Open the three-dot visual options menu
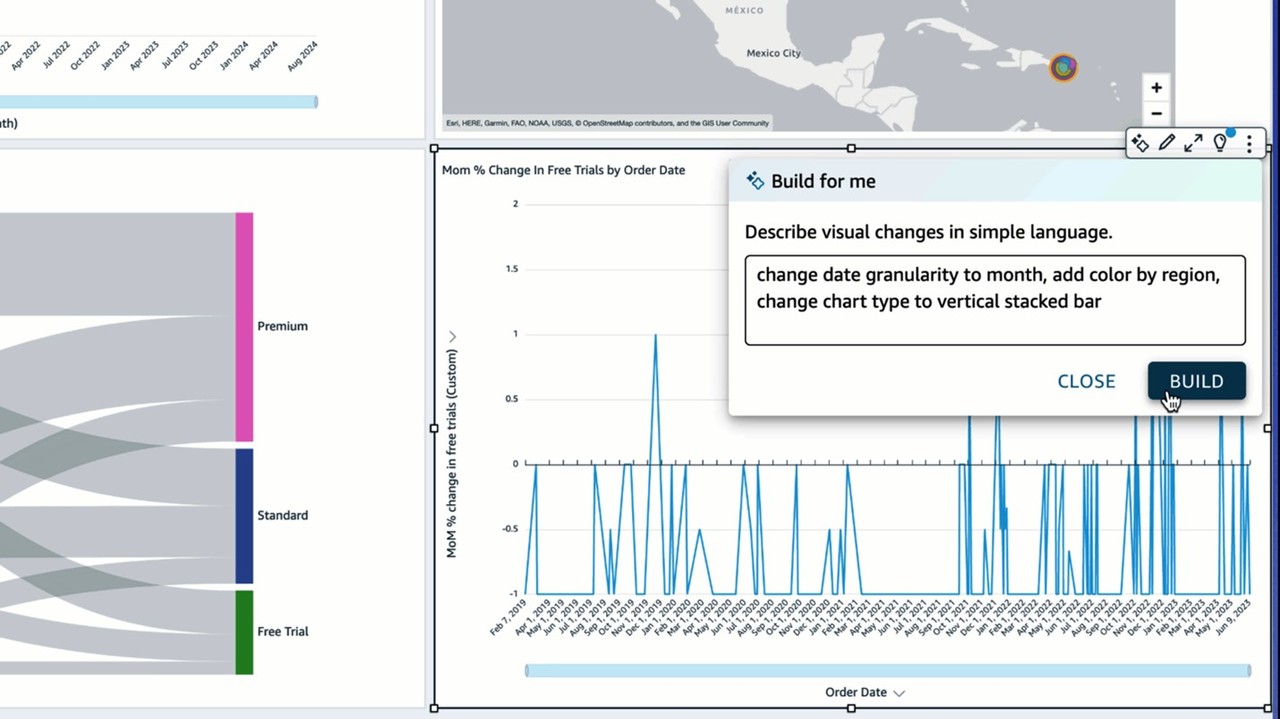 tap(1249, 143)
